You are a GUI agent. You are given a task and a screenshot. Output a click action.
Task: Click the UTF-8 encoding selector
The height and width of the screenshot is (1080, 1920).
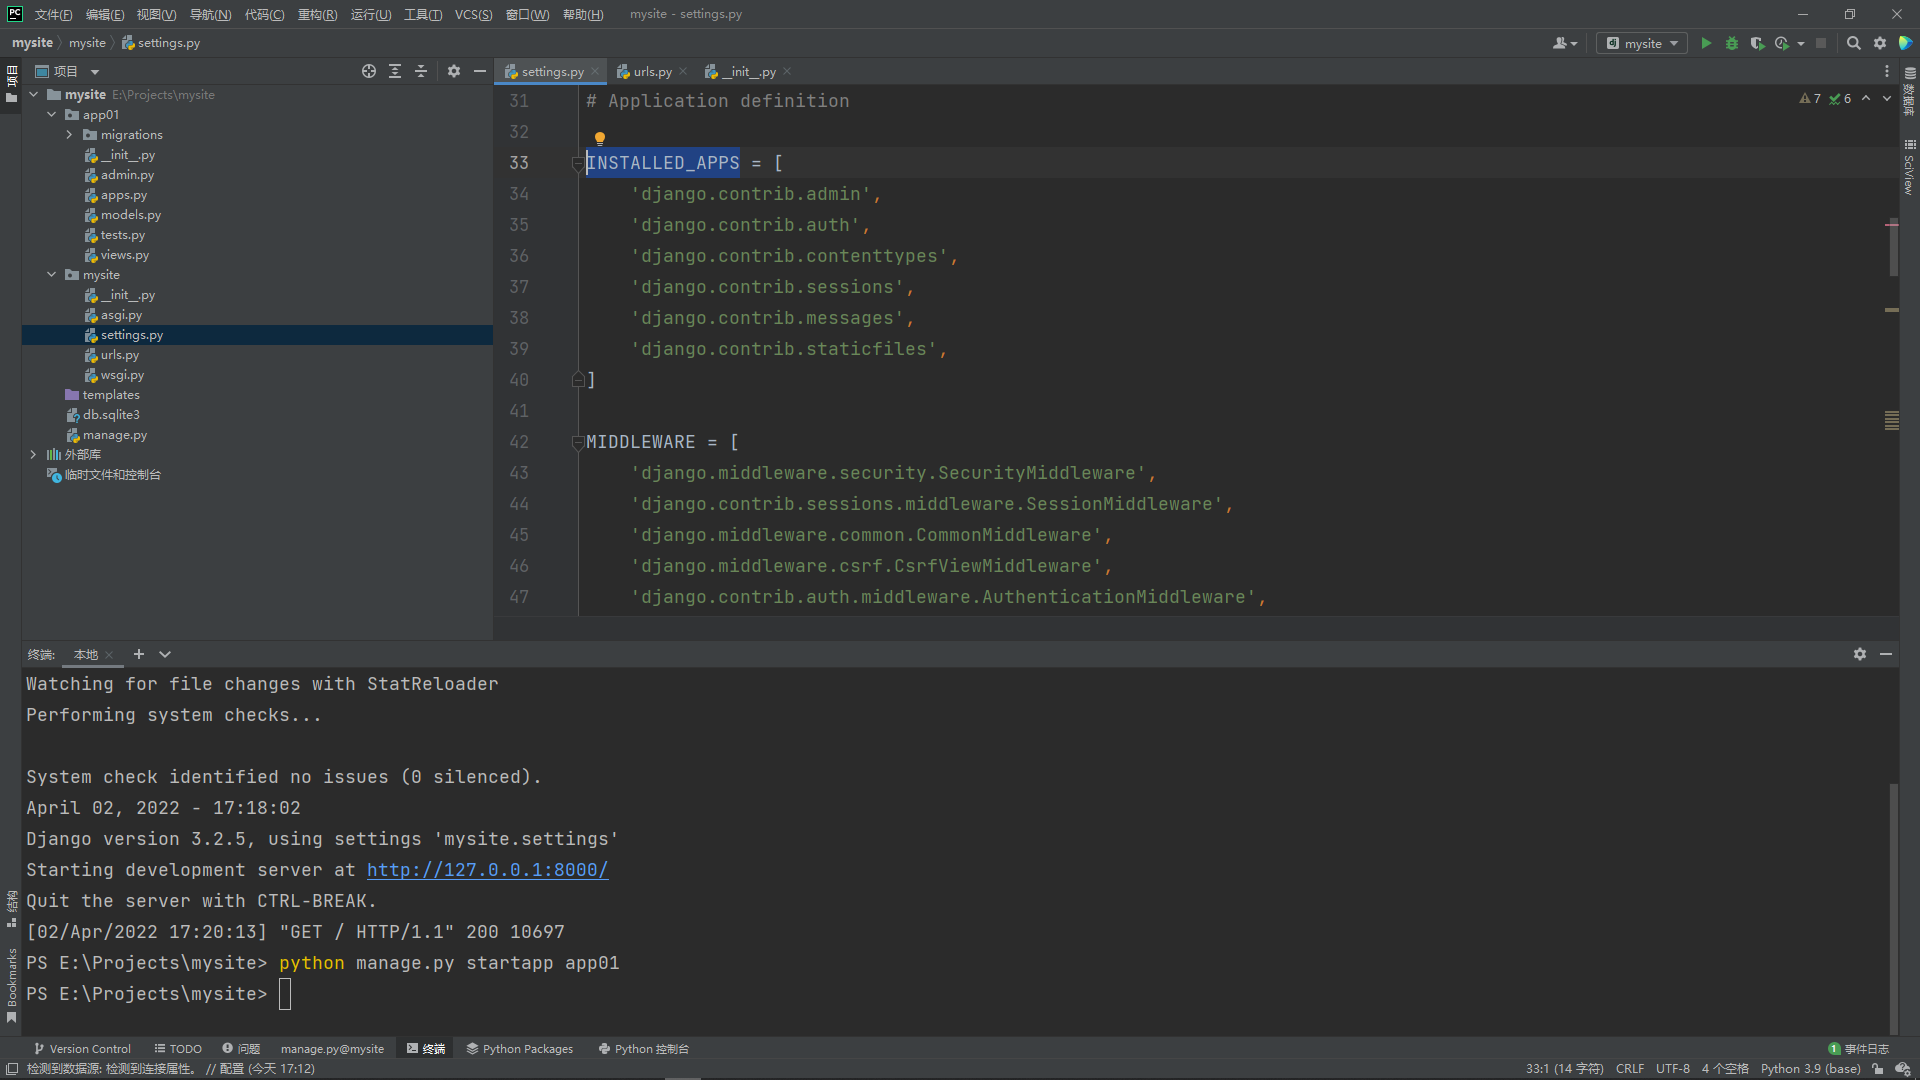click(1672, 1069)
